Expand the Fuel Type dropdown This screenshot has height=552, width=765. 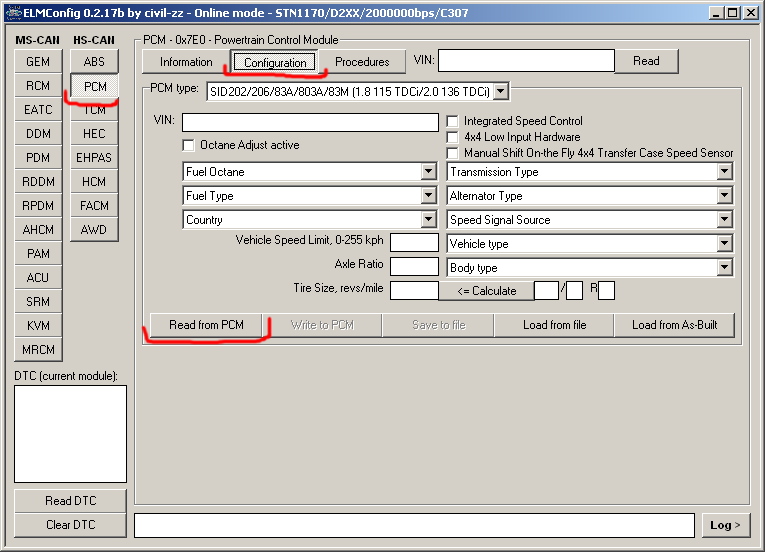click(x=428, y=195)
